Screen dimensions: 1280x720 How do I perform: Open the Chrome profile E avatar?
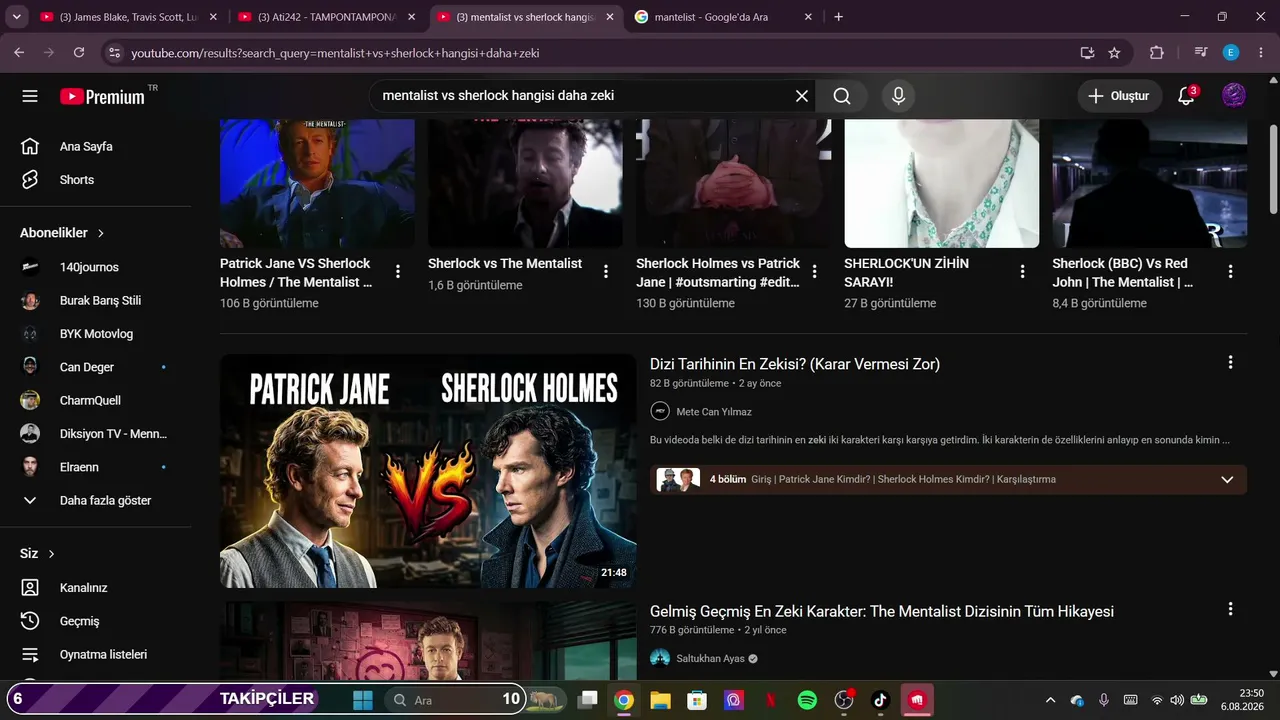click(x=1231, y=52)
